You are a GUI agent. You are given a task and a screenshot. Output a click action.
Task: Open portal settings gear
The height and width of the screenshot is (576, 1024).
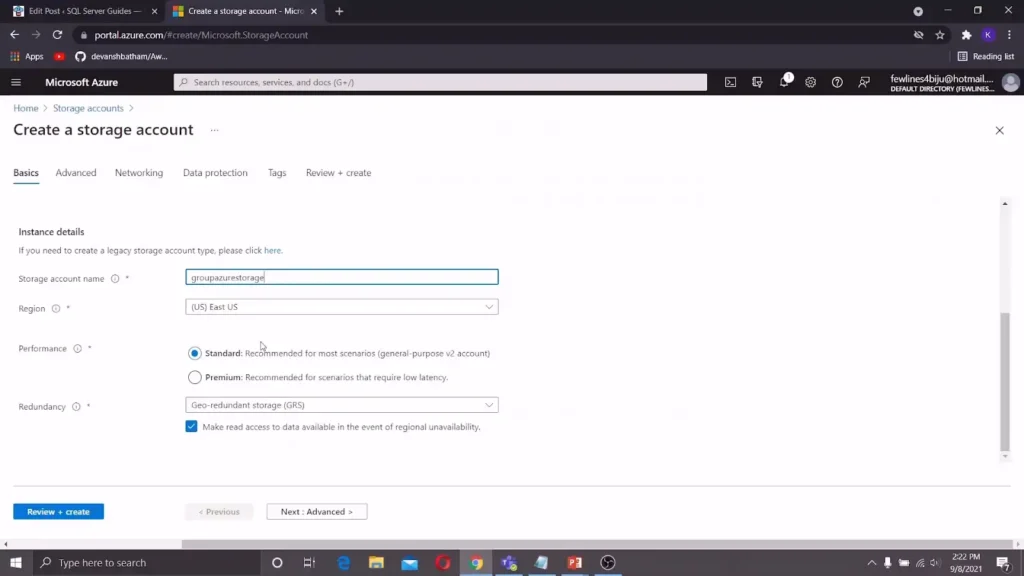pos(810,82)
